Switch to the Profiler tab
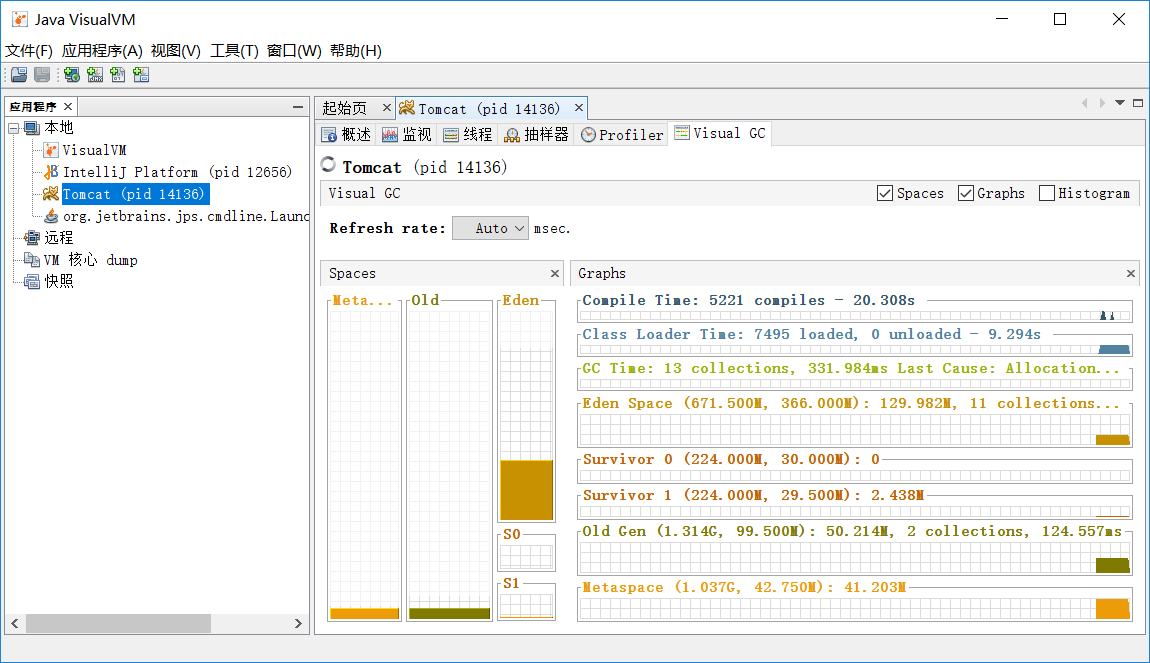 [622, 135]
